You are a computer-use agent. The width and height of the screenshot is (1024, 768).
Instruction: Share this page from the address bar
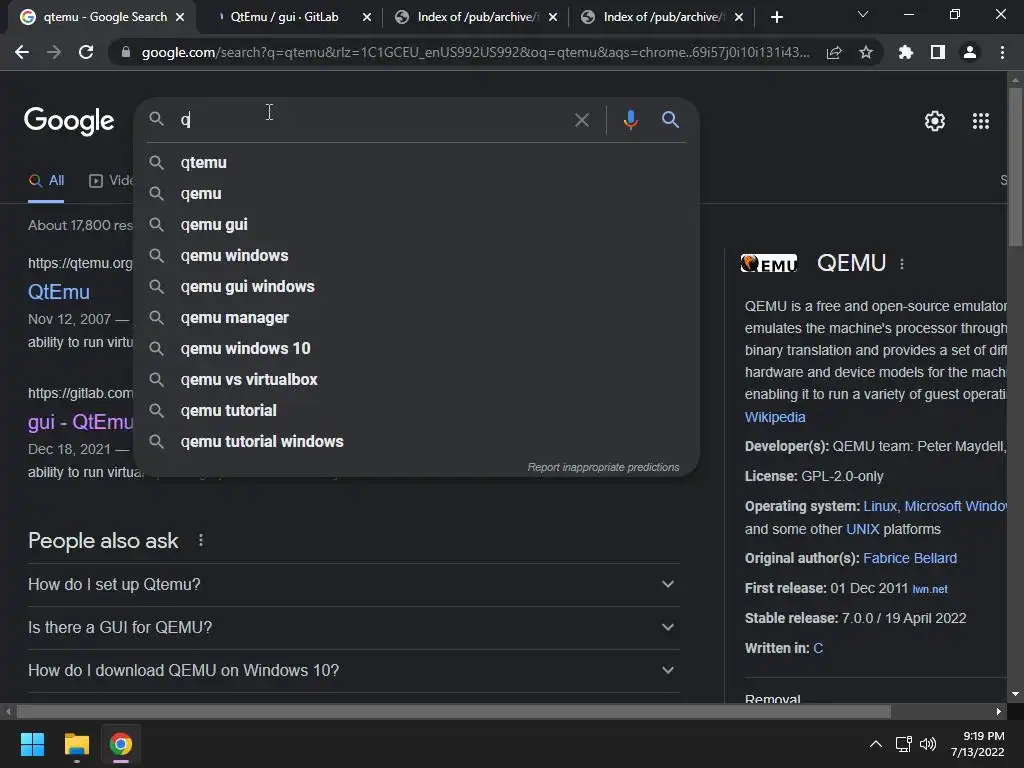834,52
